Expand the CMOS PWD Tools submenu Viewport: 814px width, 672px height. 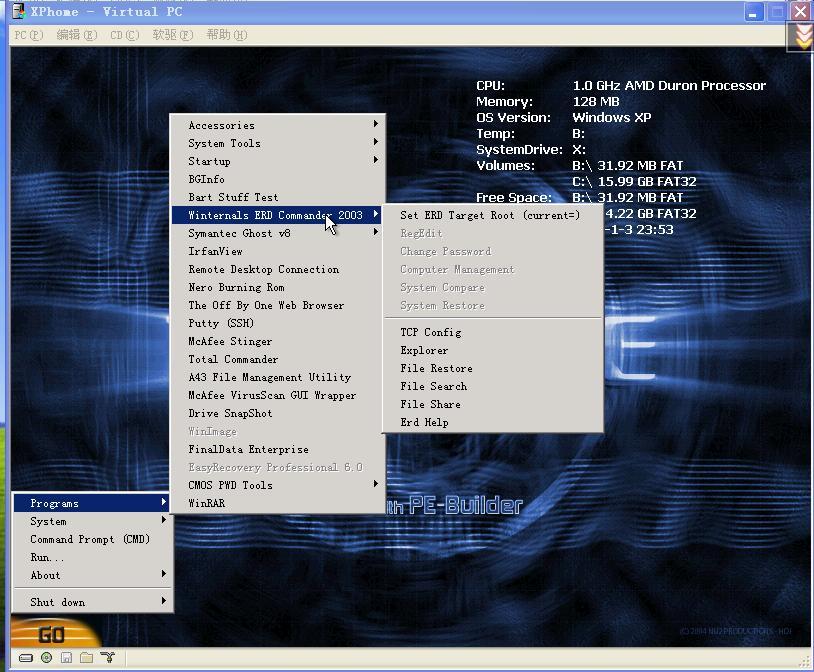[278, 485]
